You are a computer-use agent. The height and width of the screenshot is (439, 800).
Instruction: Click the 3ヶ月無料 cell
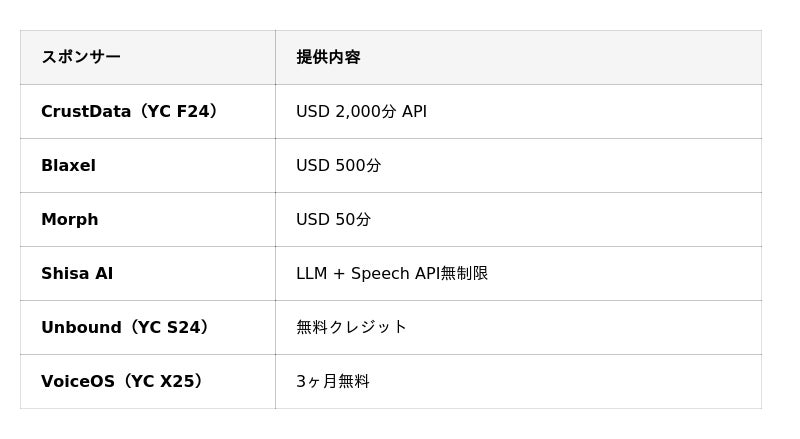(x=333, y=382)
